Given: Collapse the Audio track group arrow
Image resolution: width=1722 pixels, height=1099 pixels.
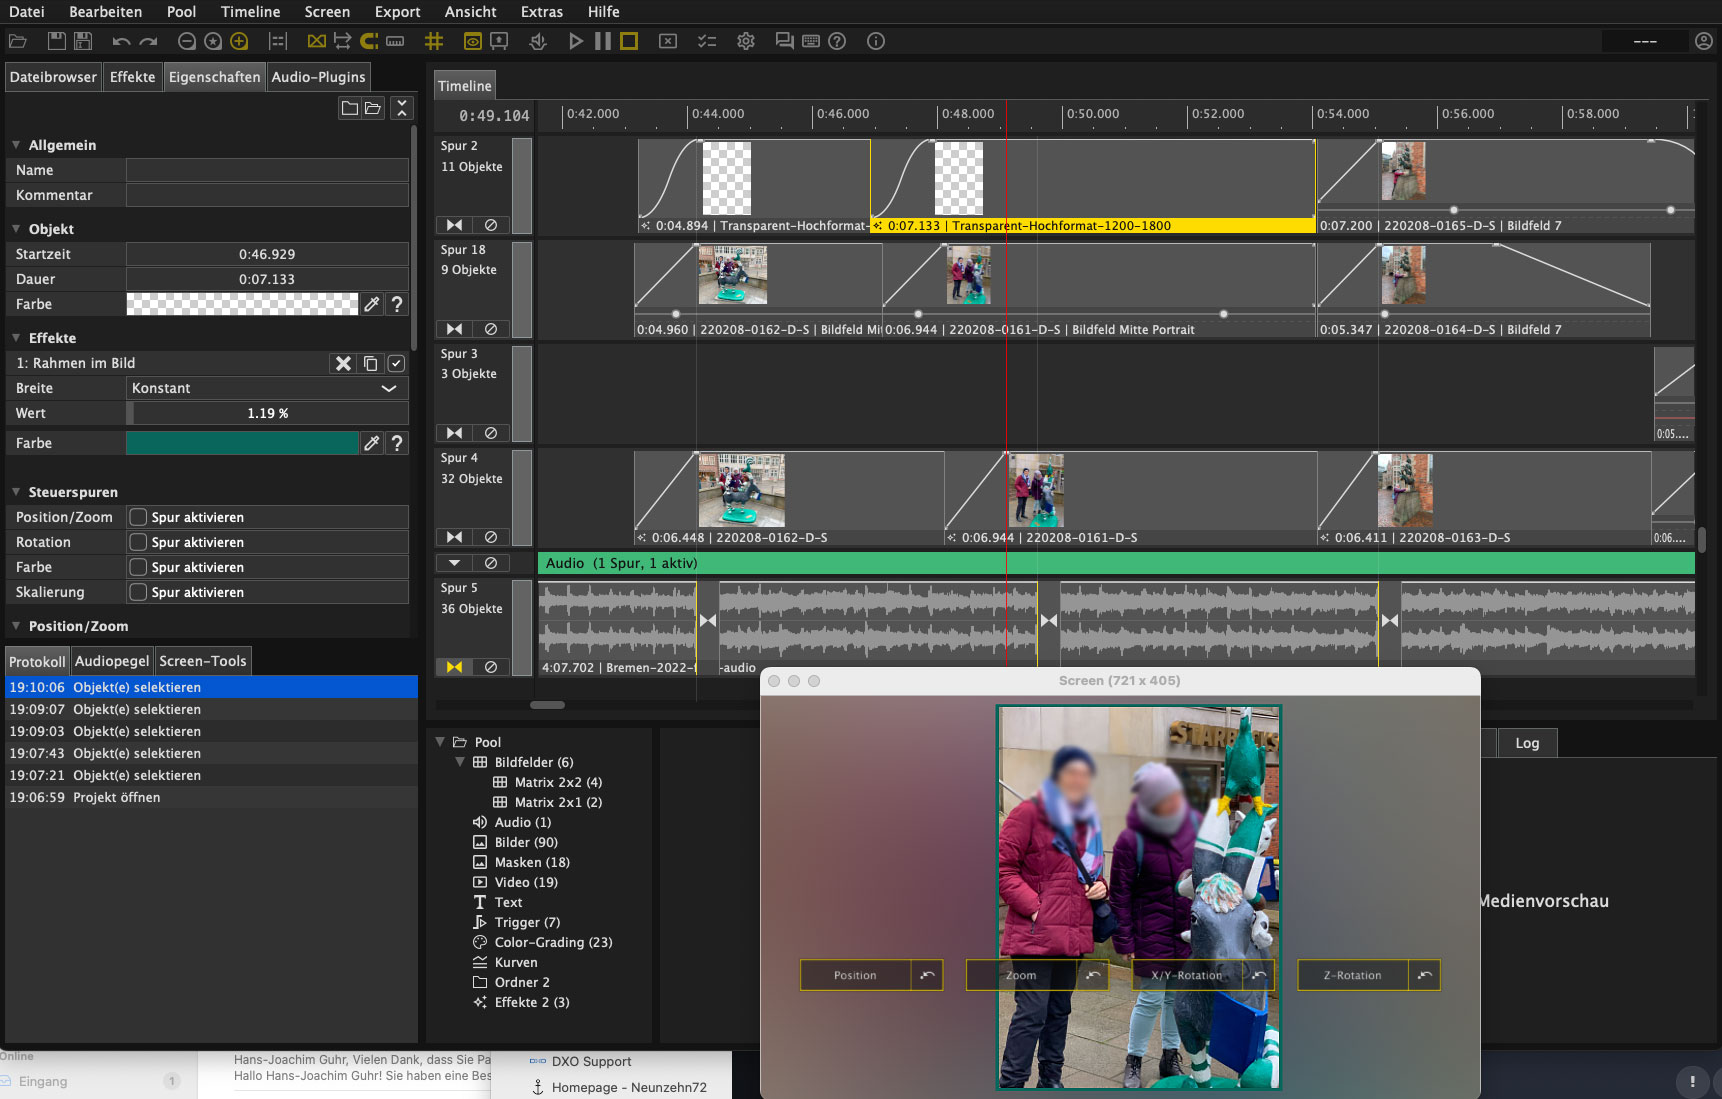Looking at the screenshot, I should click(x=454, y=563).
